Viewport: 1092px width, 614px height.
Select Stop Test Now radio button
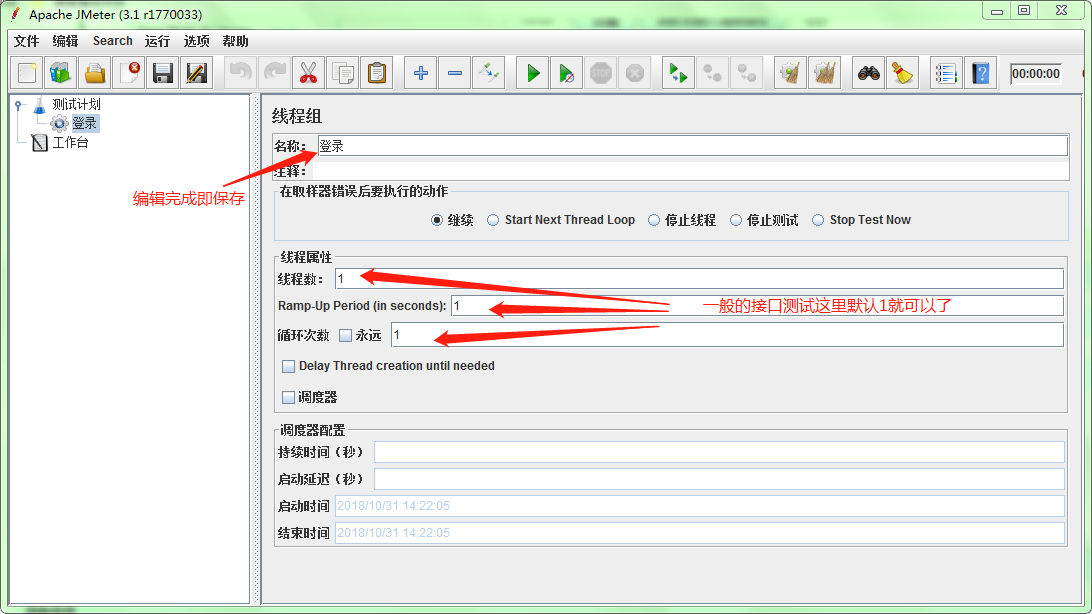point(818,220)
